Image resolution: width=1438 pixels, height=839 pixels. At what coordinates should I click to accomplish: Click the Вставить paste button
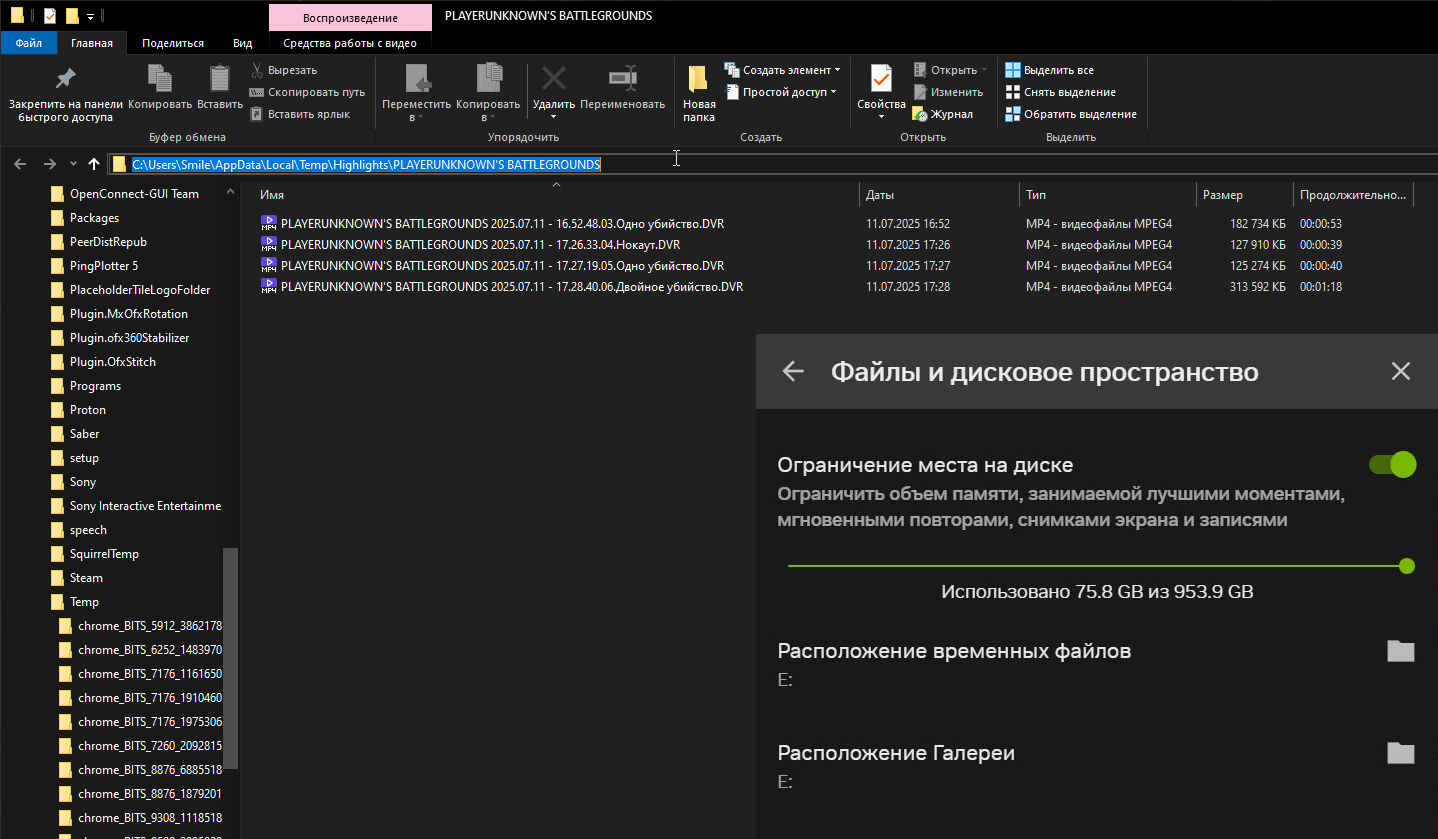(x=220, y=88)
